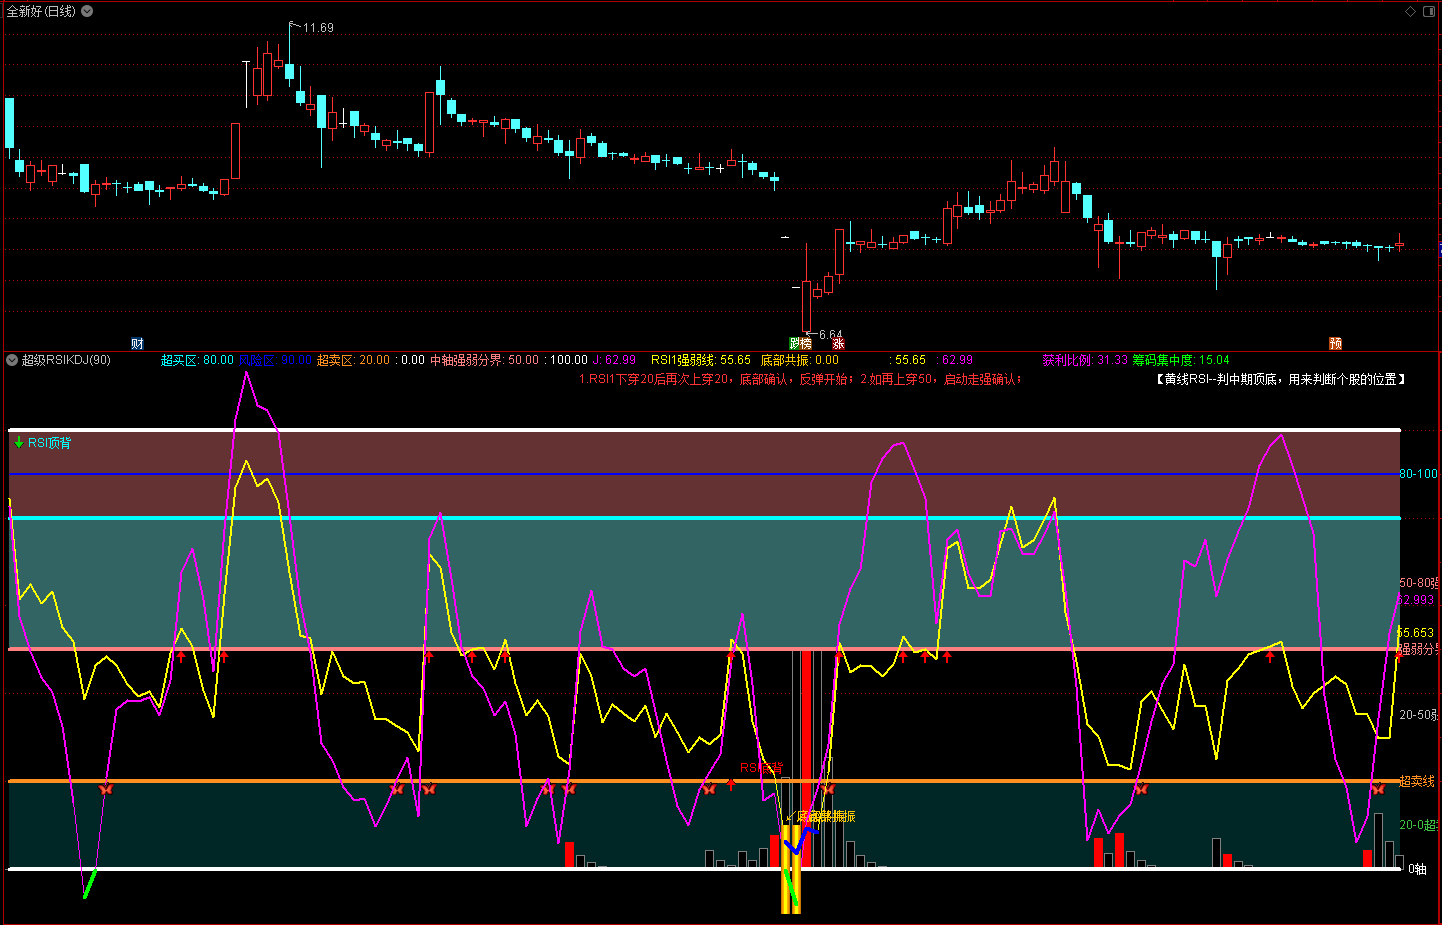Click the 涨 marker icon below candles

[838, 344]
